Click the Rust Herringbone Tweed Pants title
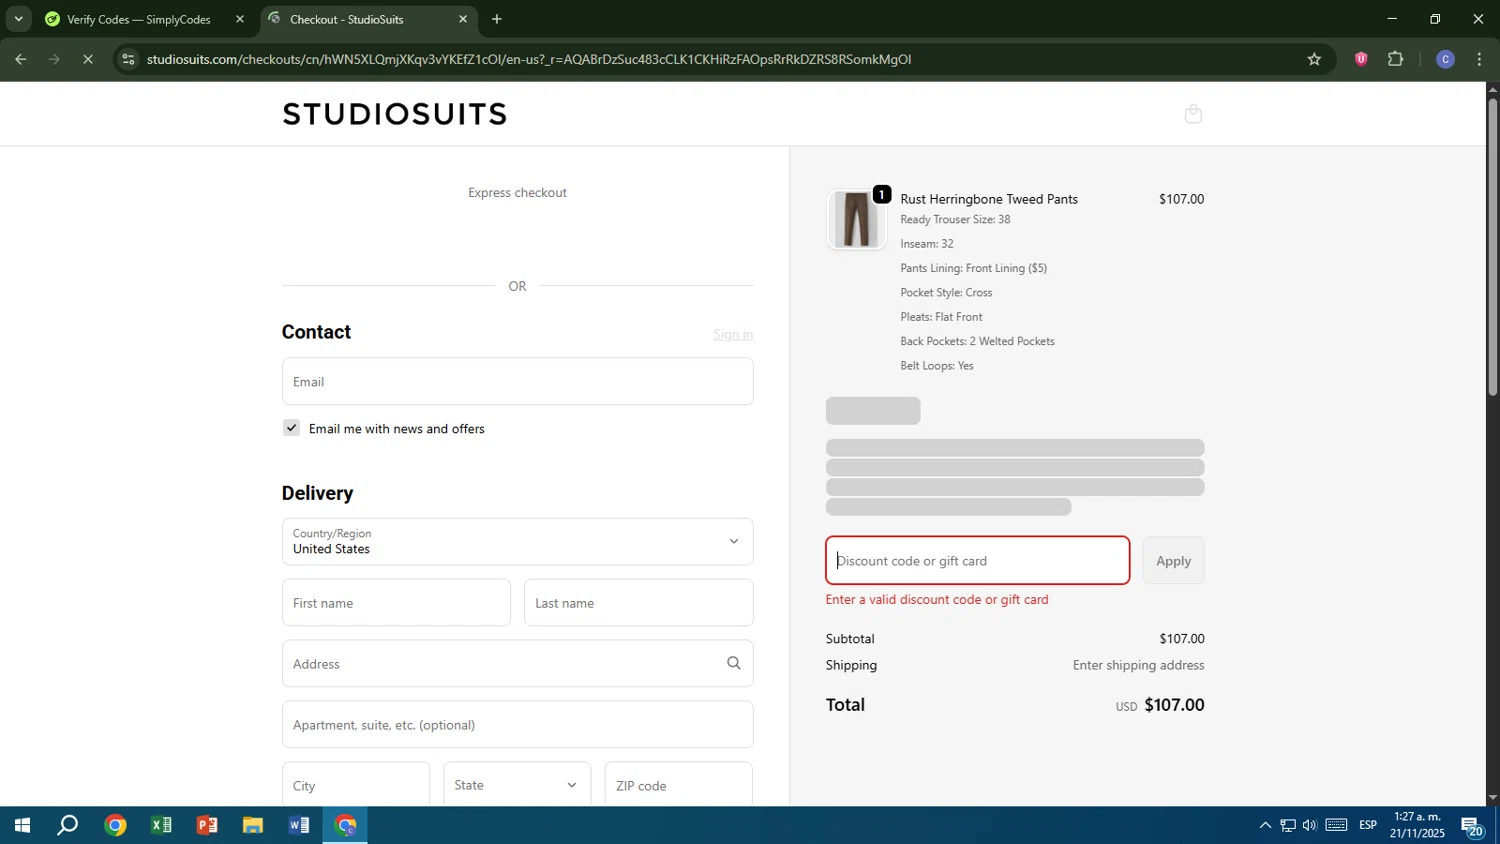Image resolution: width=1500 pixels, height=844 pixels. [x=989, y=199]
